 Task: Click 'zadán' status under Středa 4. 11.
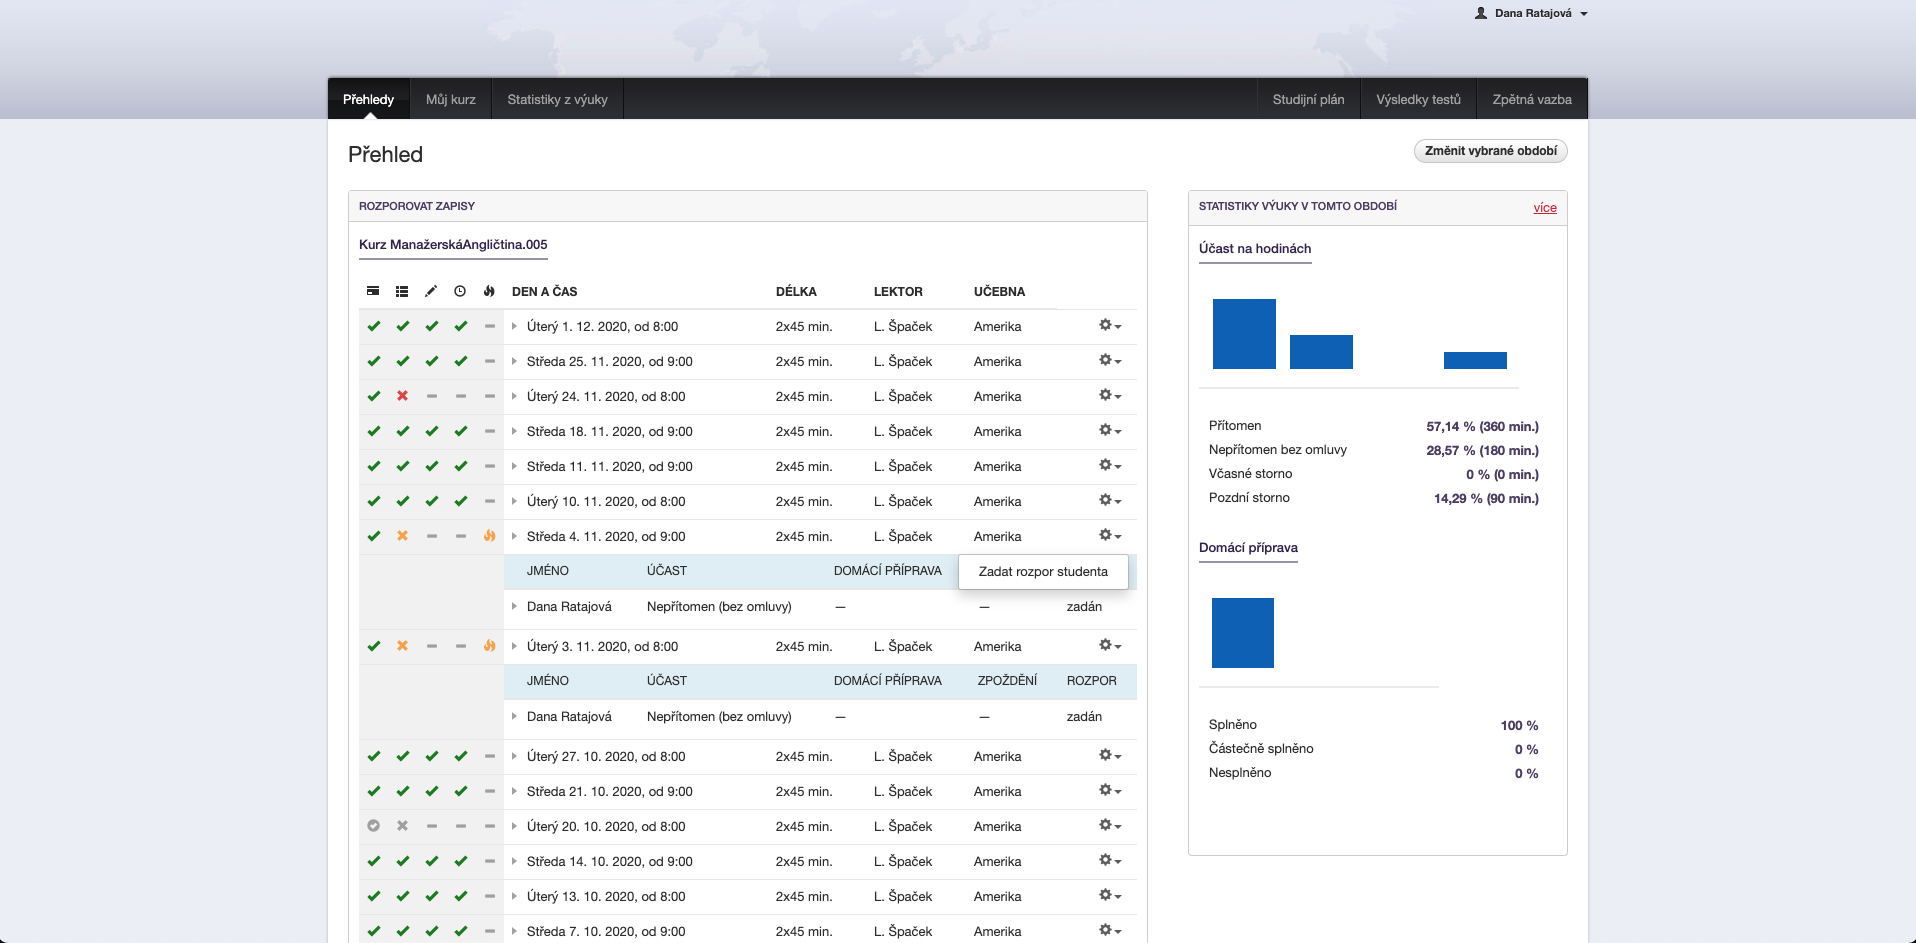tap(1084, 606)
